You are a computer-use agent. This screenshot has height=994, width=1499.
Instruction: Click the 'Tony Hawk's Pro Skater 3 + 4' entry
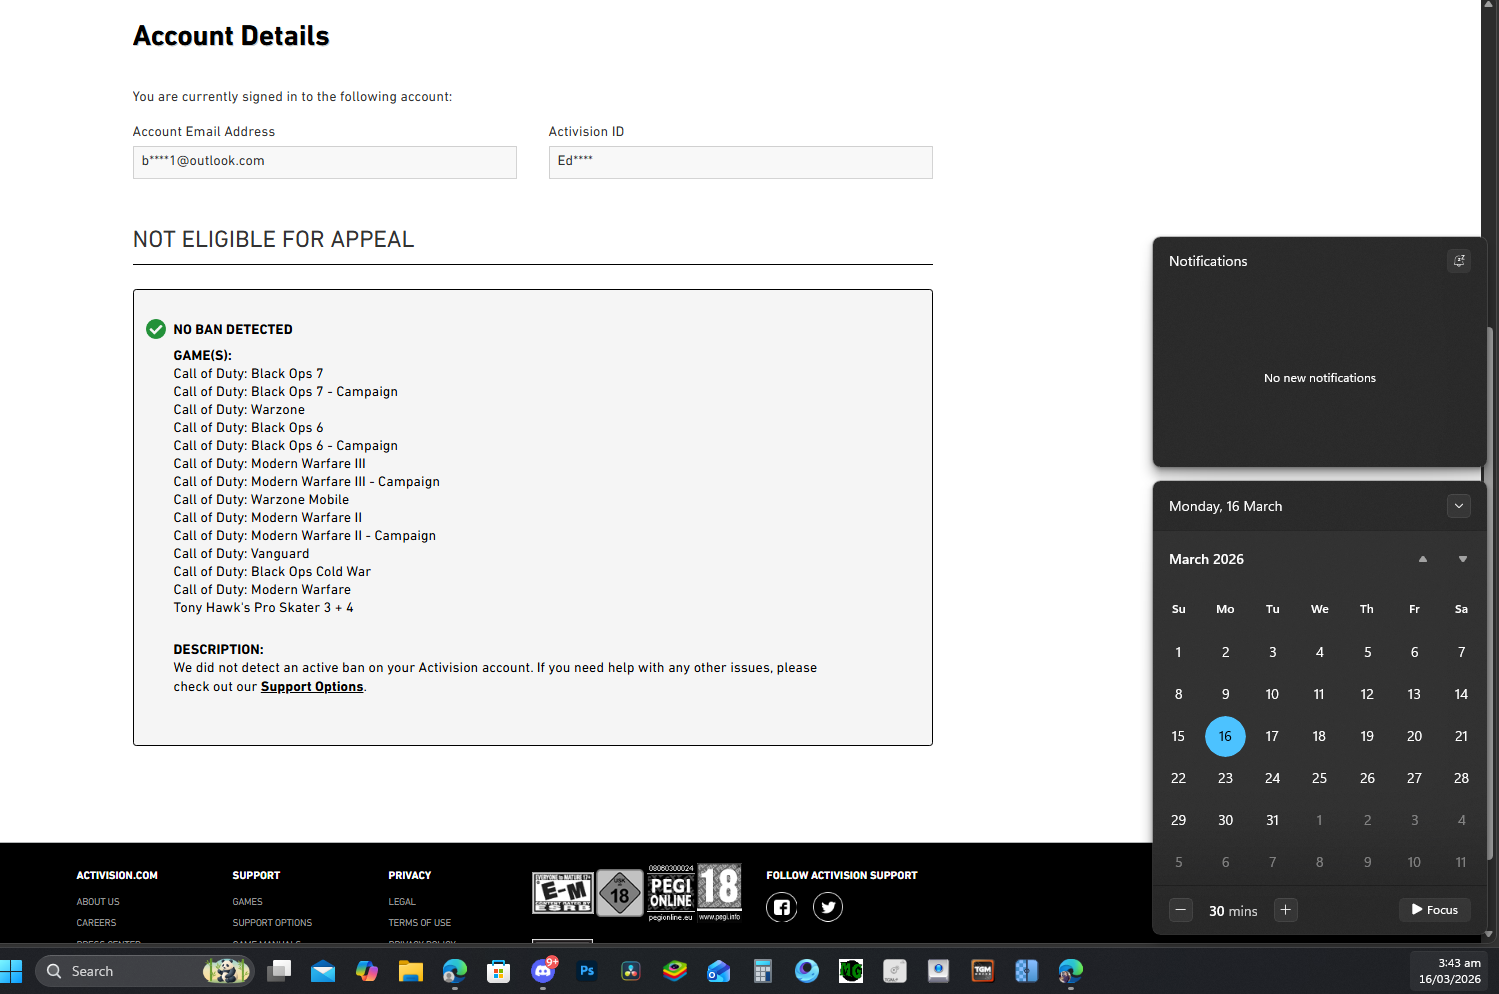click(x=263, y=608)
